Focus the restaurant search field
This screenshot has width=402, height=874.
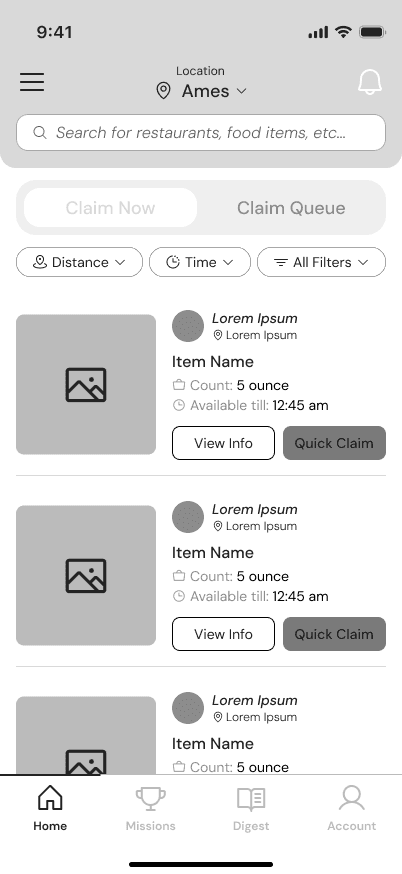[x=201, y=133]
